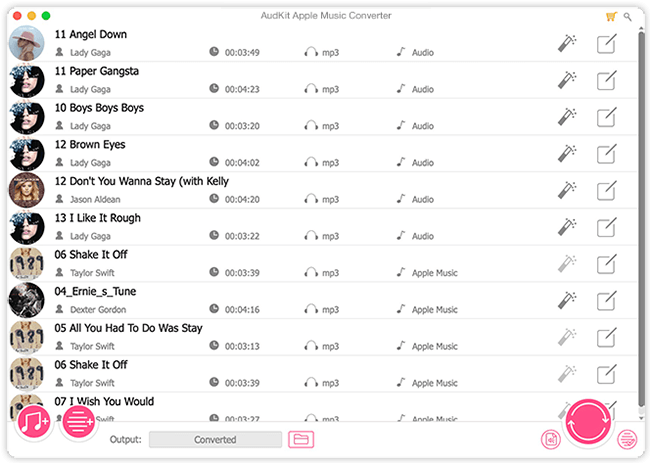Open the tag editor for Don't You Wanna Stay
Viewport: 650px width, 463px height.
coord(606,190)
